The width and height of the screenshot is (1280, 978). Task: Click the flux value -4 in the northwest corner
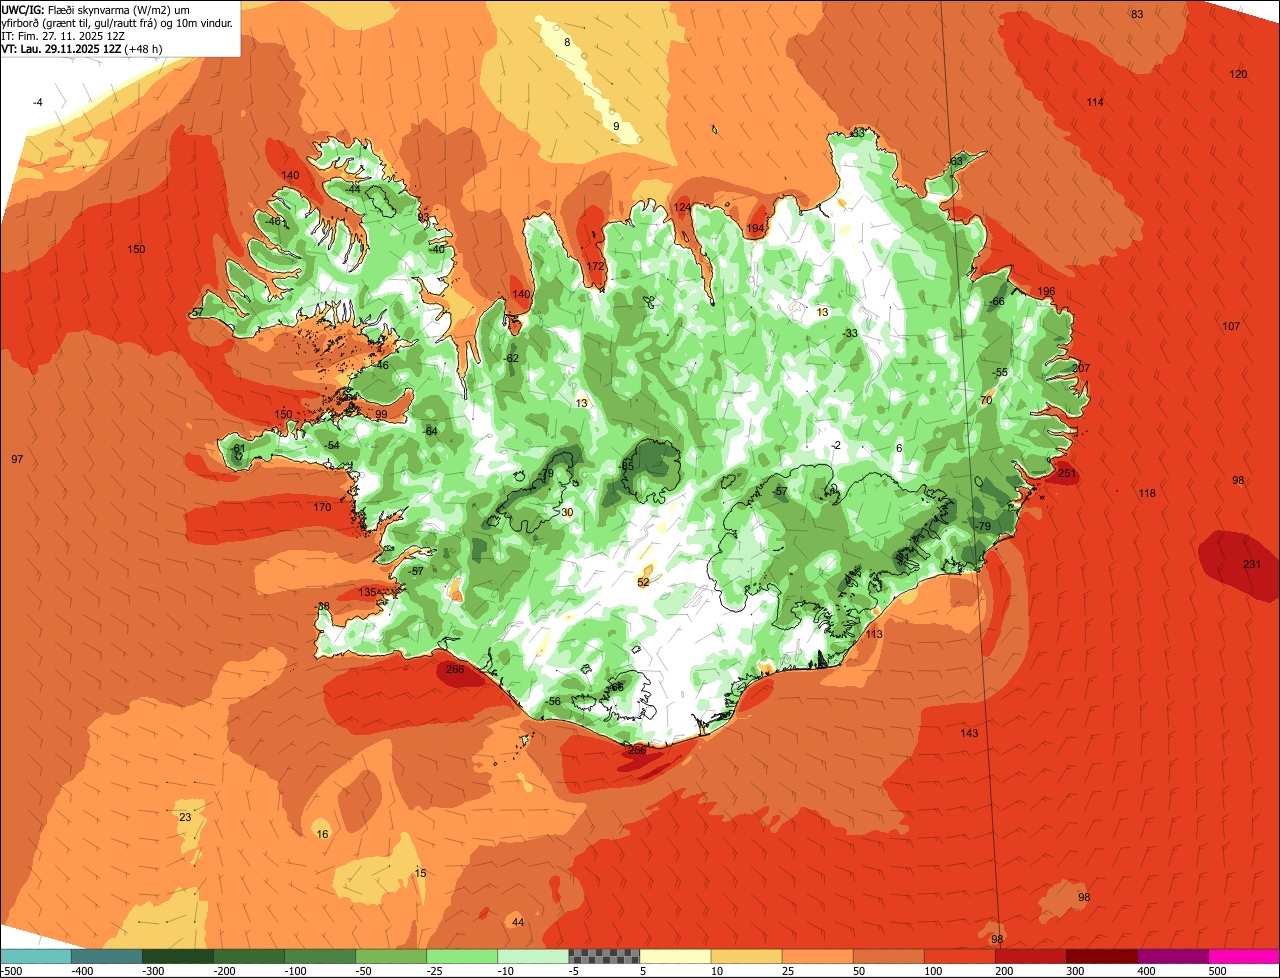pyautogui.click(x=38, y=103)
